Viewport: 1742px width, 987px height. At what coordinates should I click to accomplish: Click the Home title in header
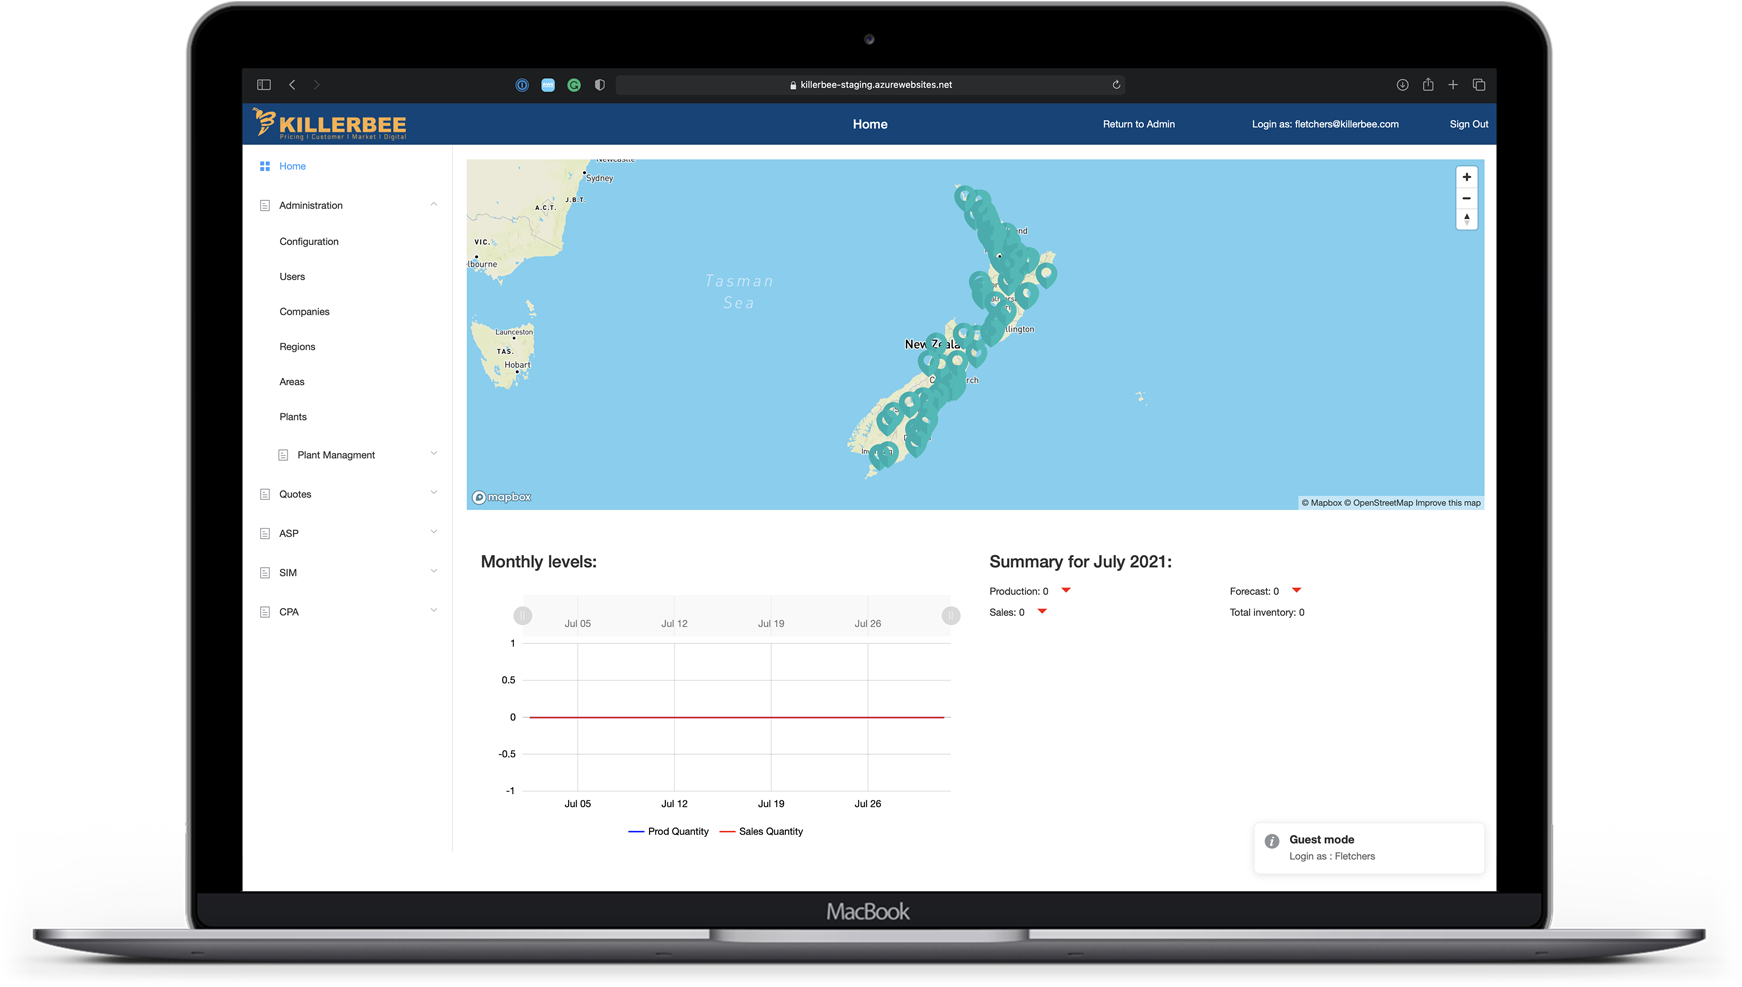pos(870,124)
